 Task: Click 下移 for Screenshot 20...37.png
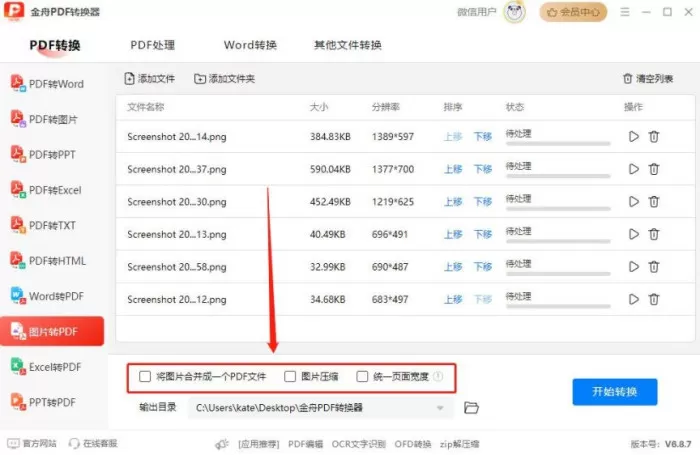pyautogui.click(x=483, y=169)
